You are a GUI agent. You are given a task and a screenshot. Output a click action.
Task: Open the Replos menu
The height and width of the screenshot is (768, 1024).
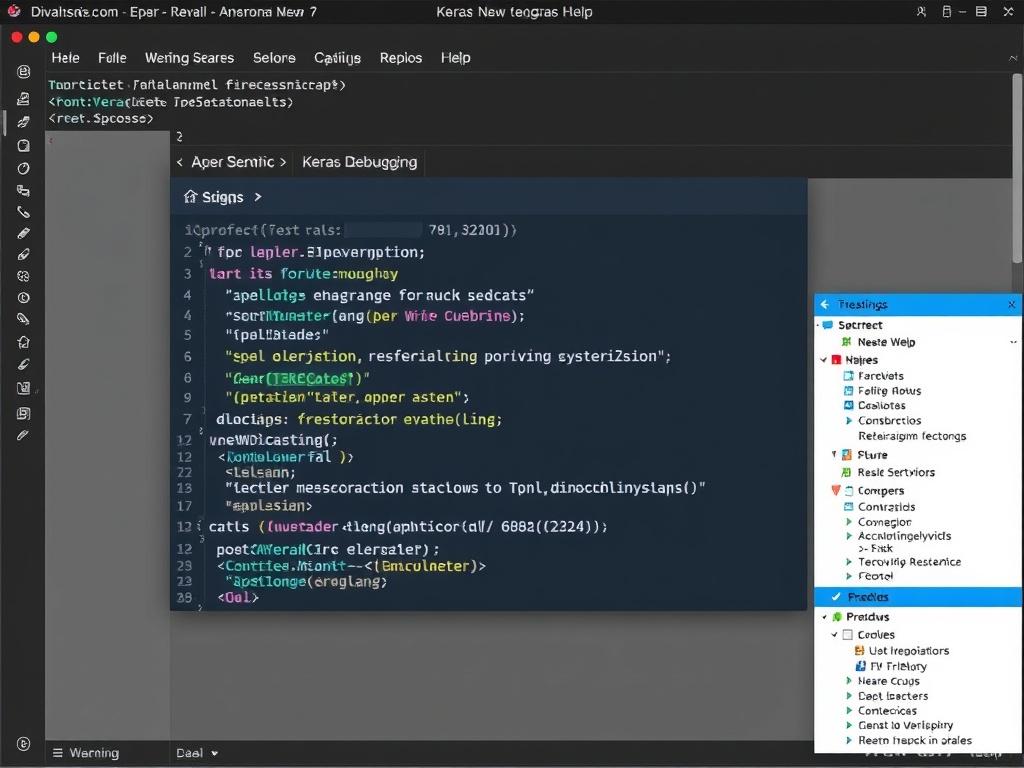tap(400, 58)
